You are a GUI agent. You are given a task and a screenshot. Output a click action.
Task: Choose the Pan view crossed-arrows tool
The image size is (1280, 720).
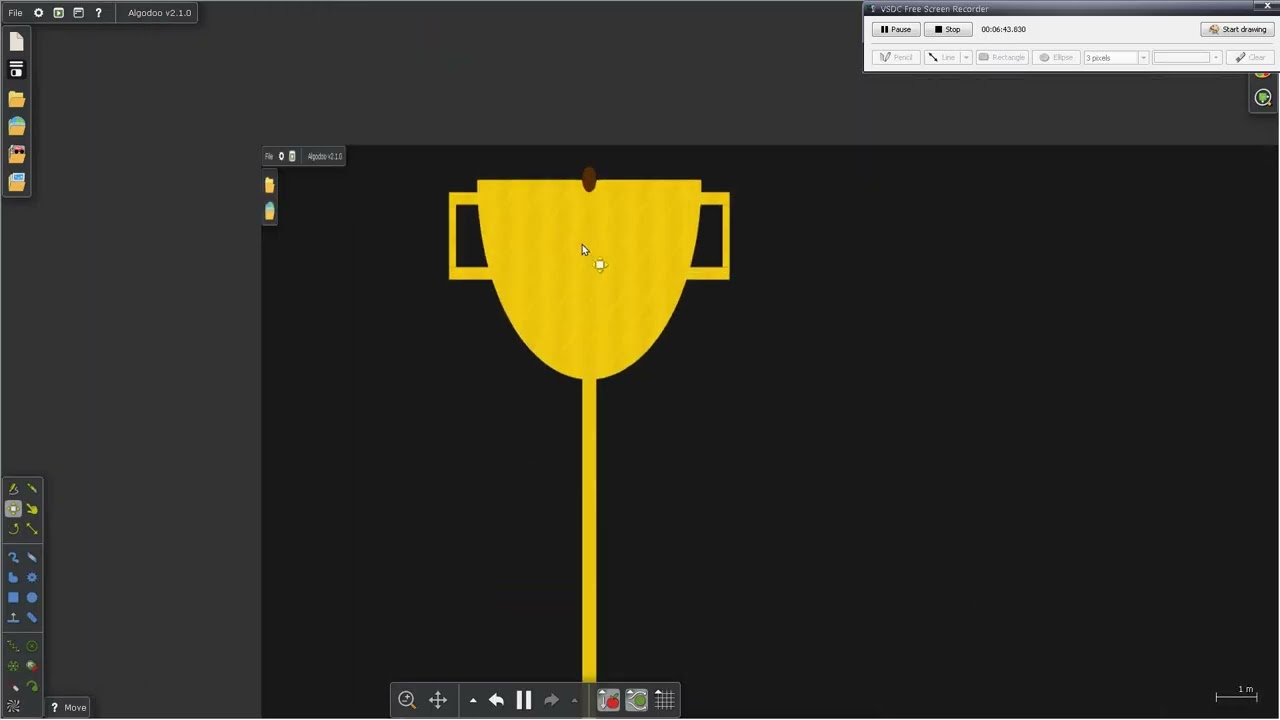[438, 700]
